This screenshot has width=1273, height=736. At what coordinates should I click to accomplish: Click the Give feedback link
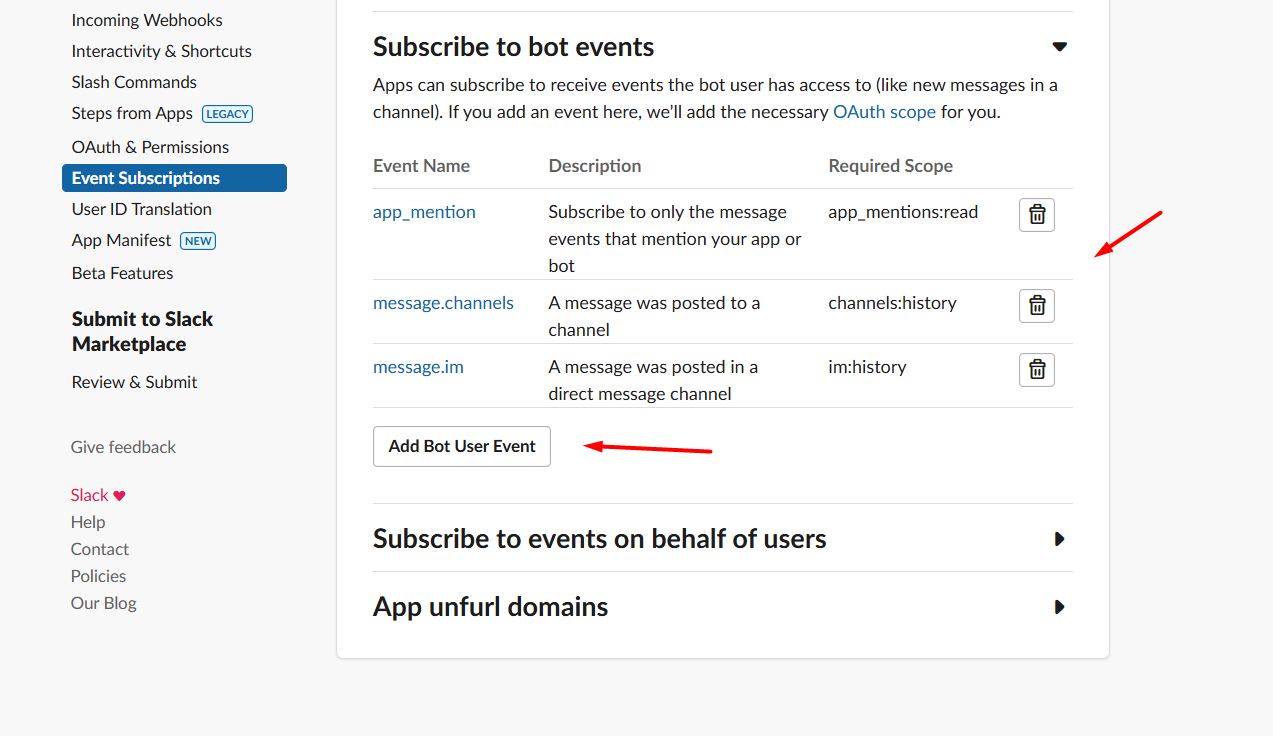pyautogui.click(x=123, y=447)
